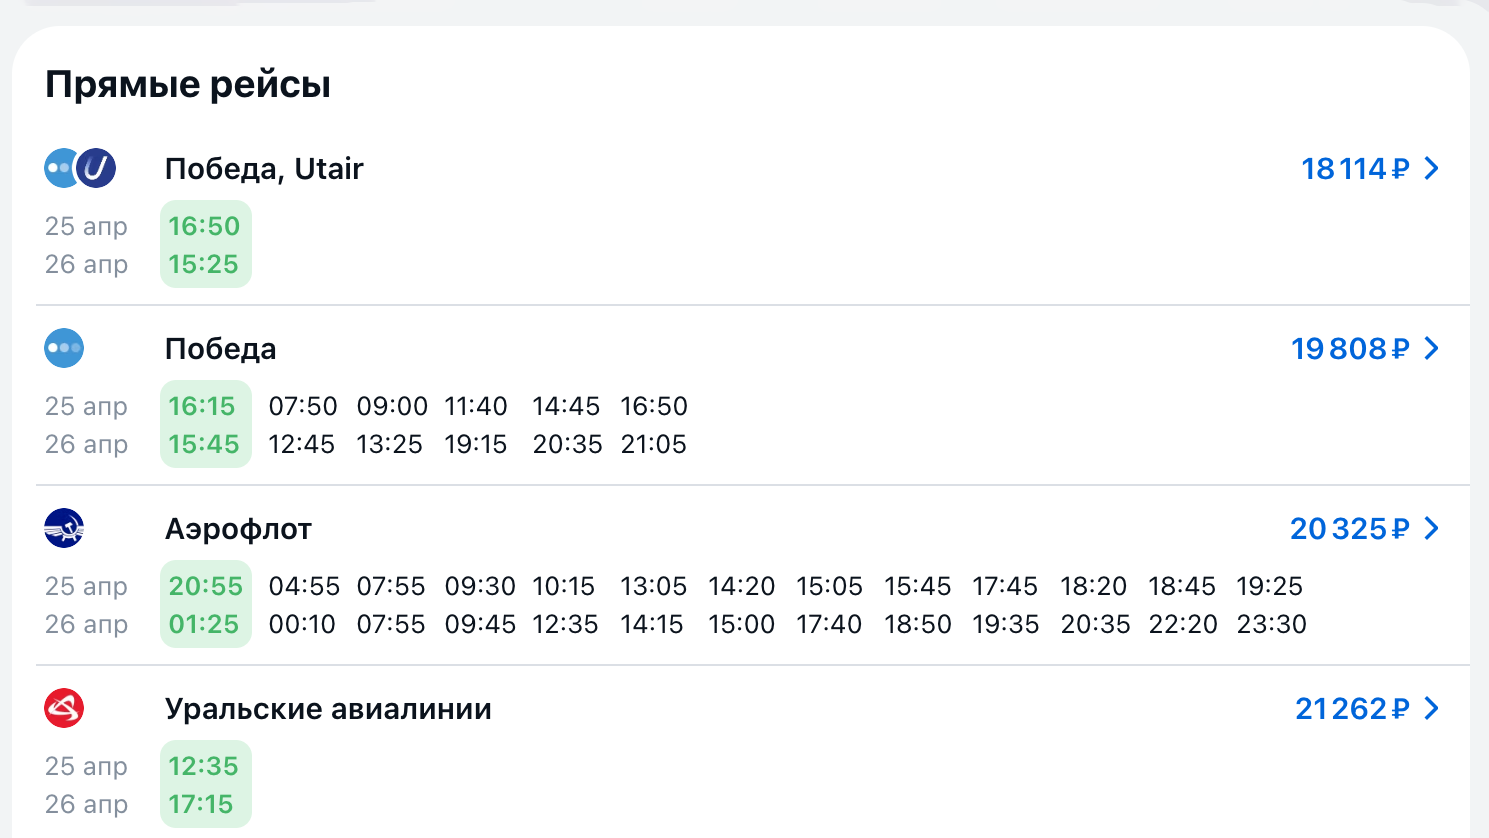
Task: Choose Победа 11:40 departure option
Action: [476, 406]
